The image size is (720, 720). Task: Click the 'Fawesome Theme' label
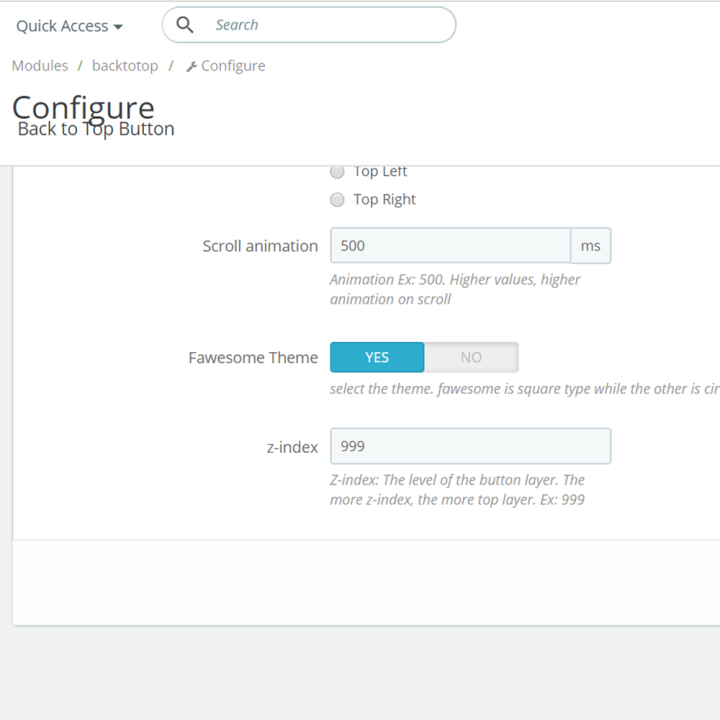[253, 358]
